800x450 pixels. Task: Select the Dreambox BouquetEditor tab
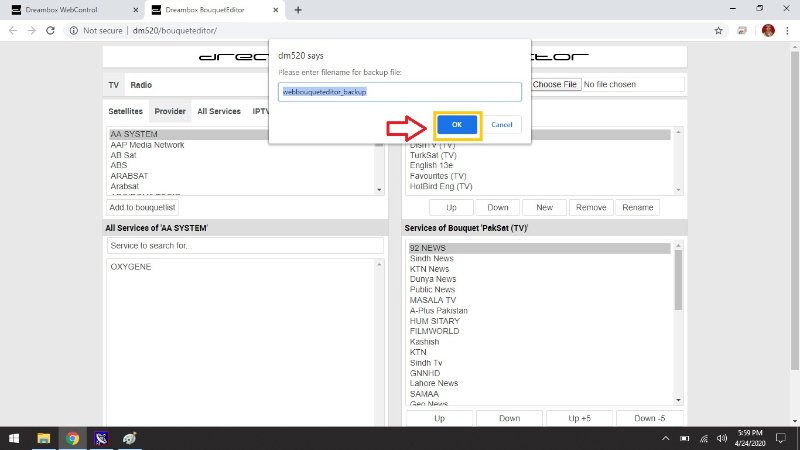(214, 10)
